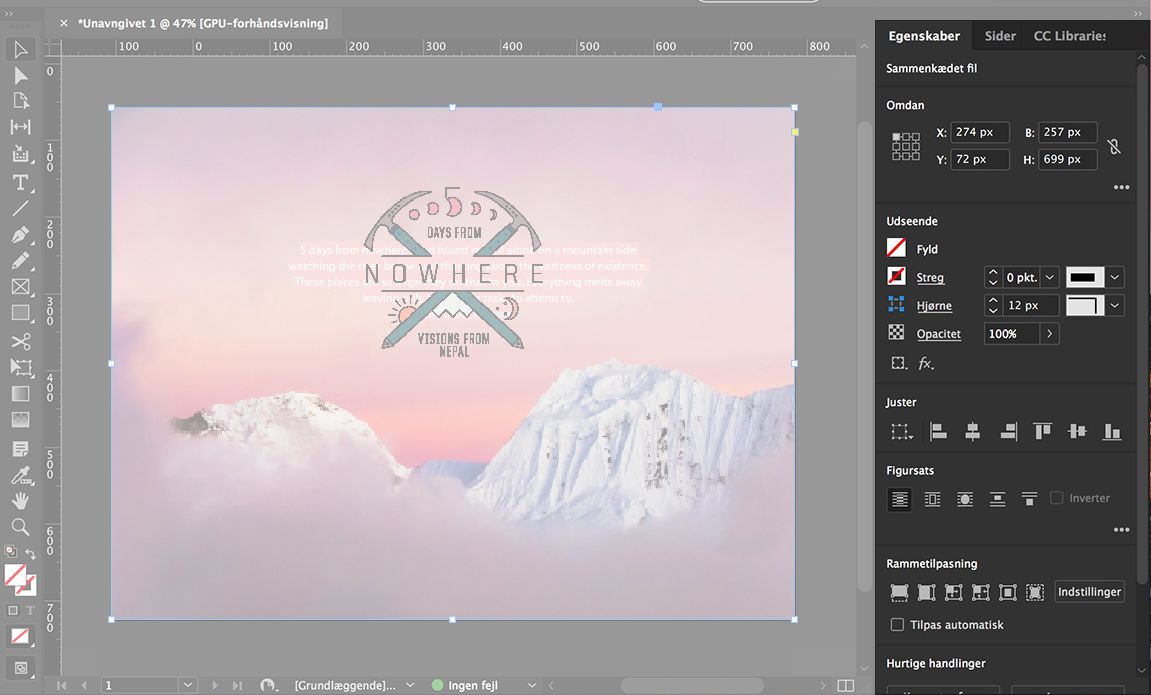Click align right edges icon in Juster
Viewport: 1151px width, 695px height.
pyautogui.click(x=1008, y=432)
